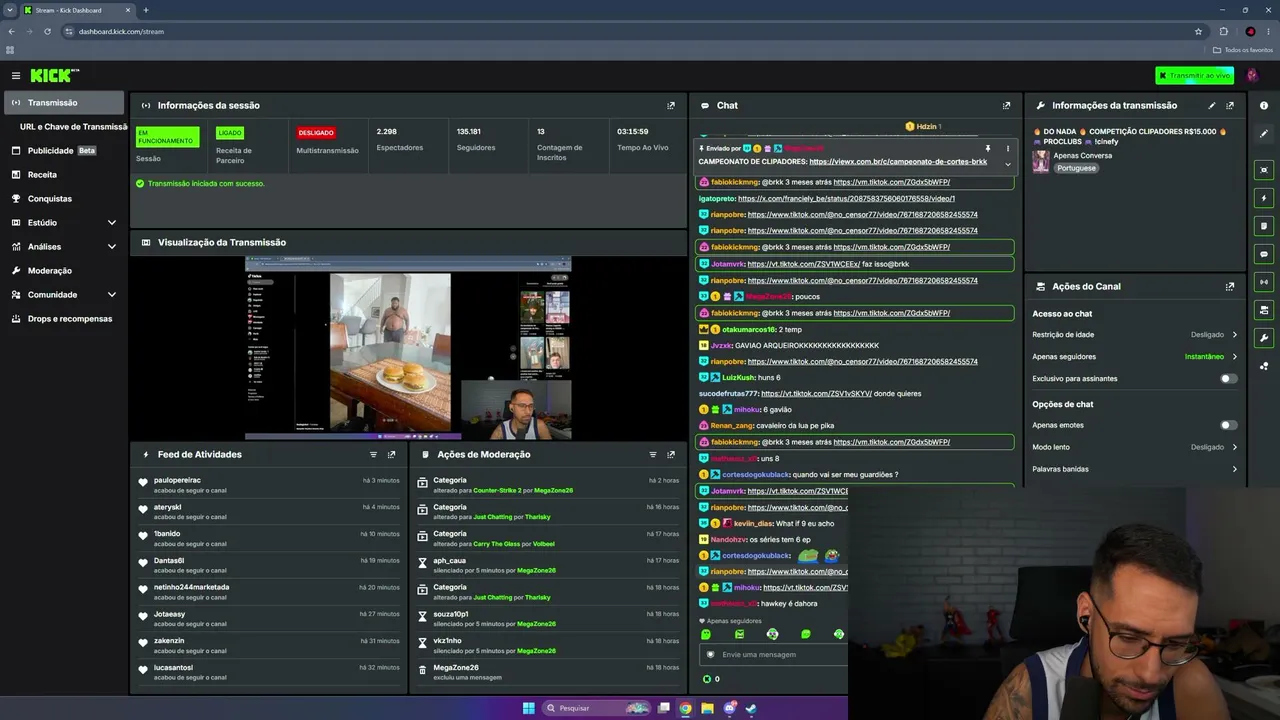Toggle the moderation actions widget in the right rail
The image size is (1280, 720).
(x=1264, y=226)
